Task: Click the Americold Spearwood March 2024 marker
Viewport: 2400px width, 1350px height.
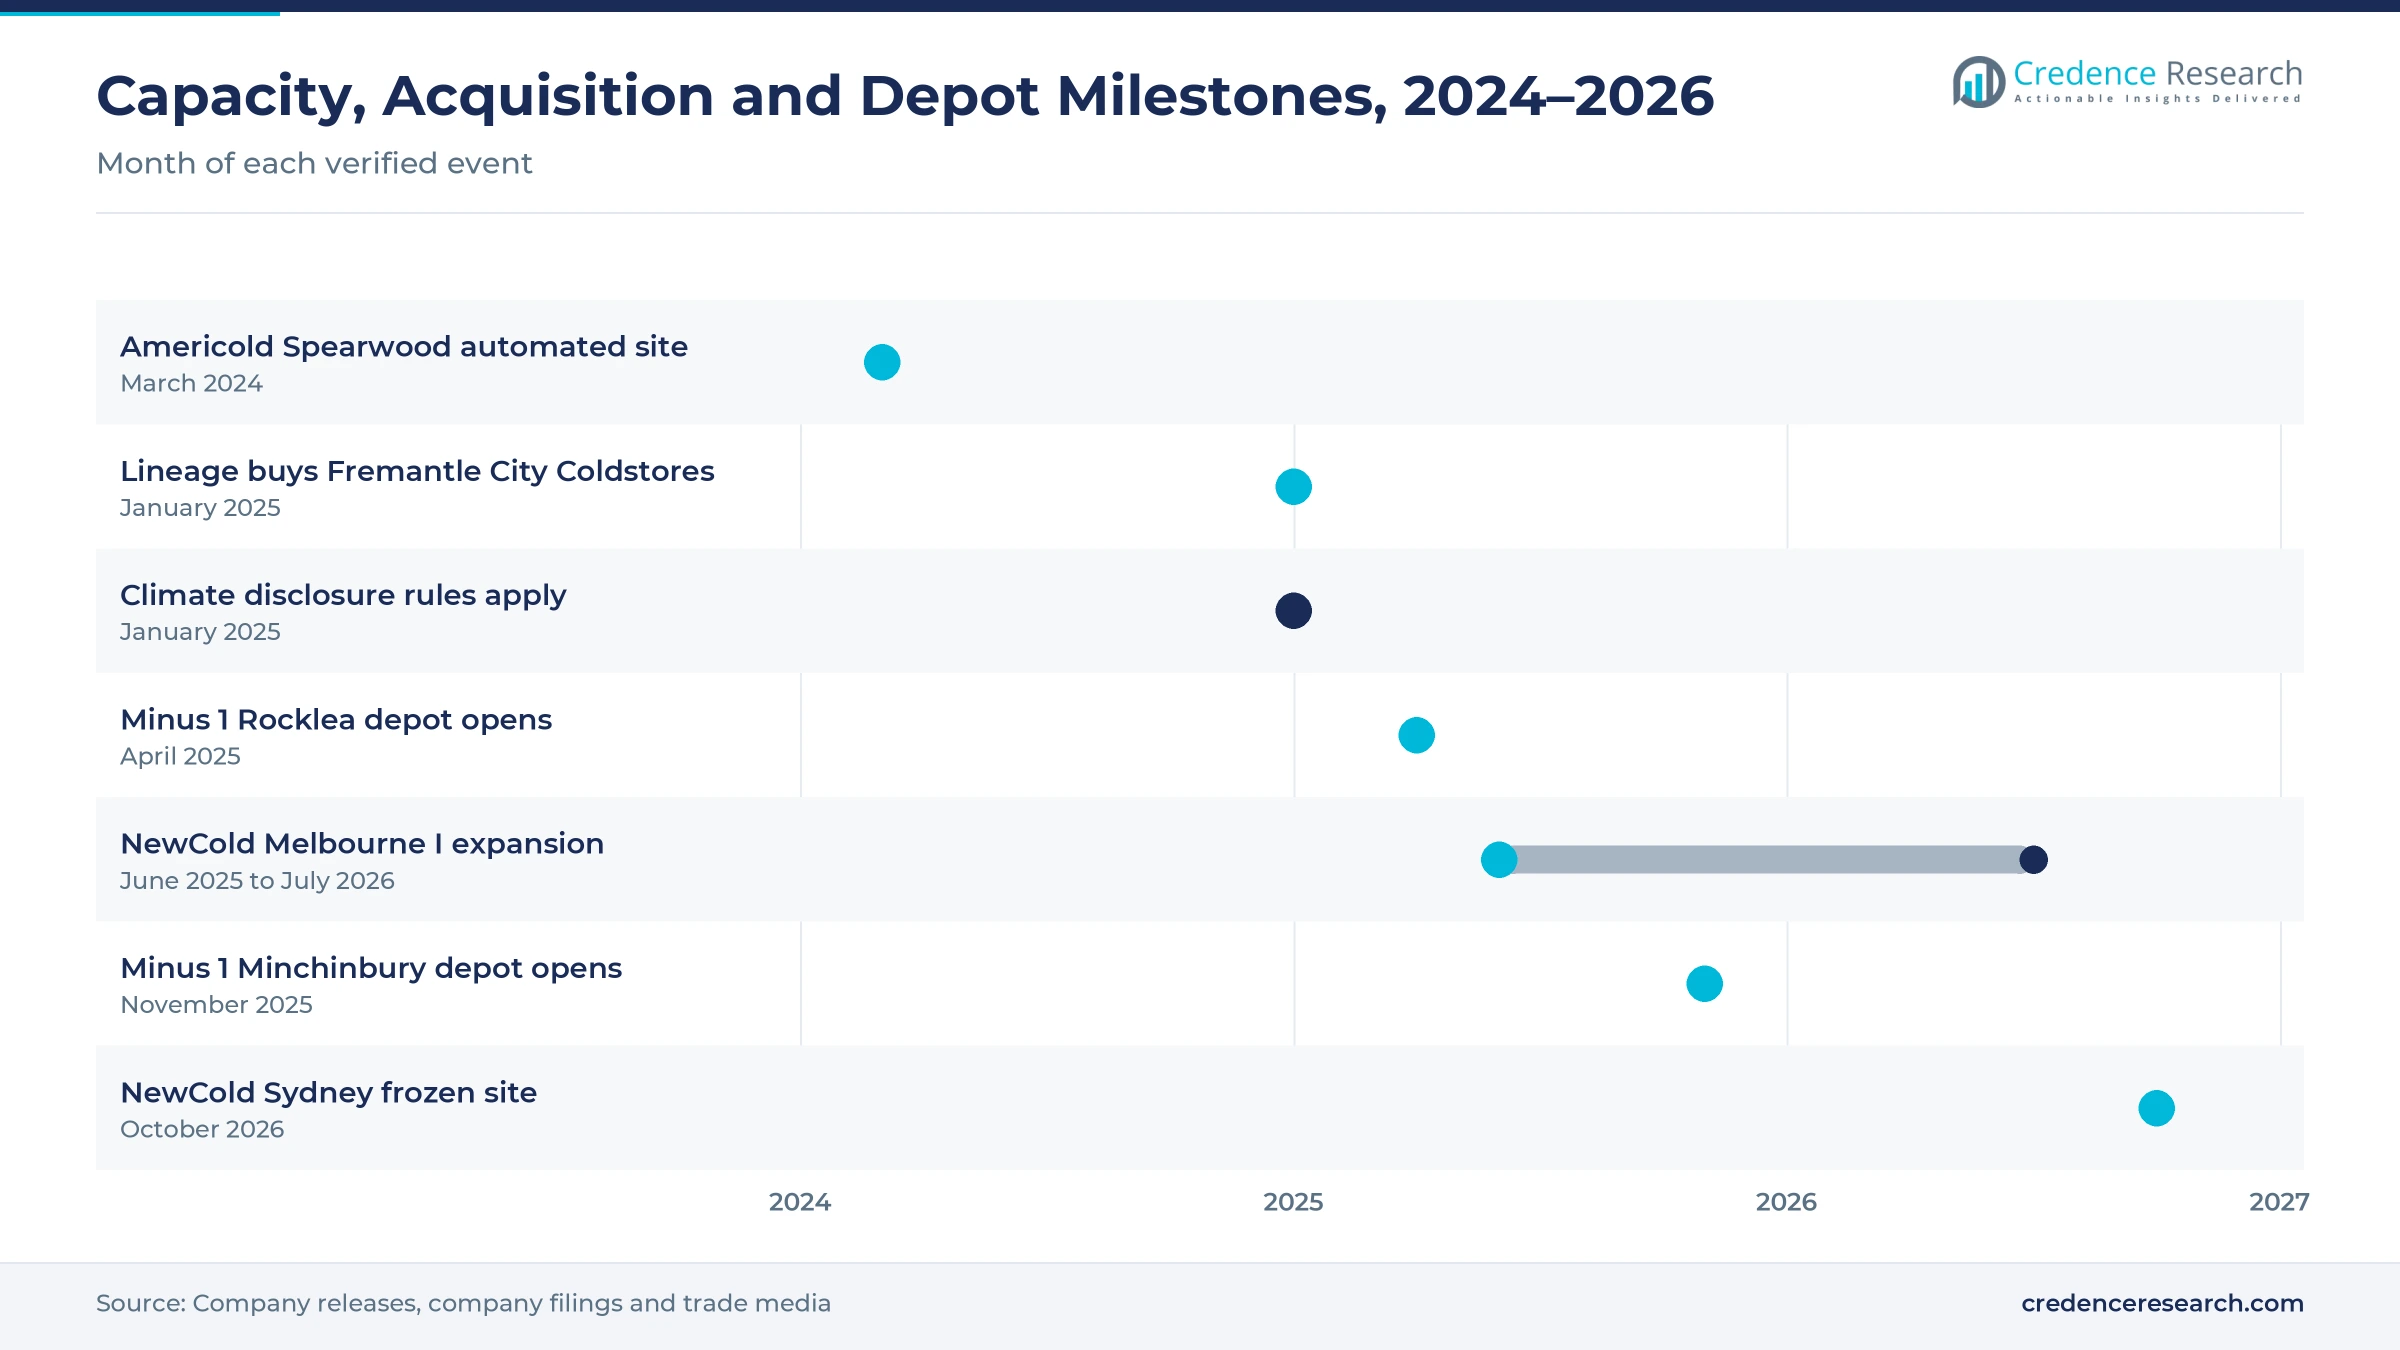Action: pos(882,362)
